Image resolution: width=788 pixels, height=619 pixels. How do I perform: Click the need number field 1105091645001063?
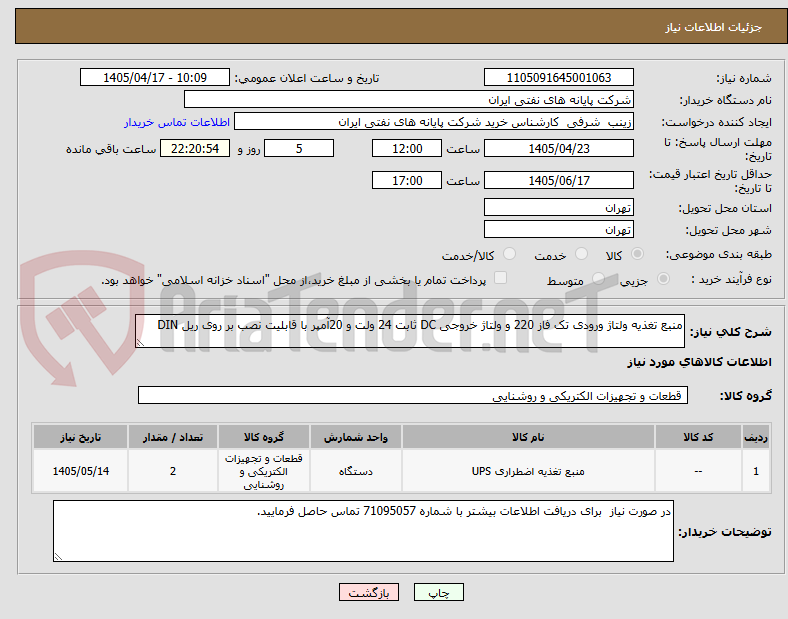(558, 77)
